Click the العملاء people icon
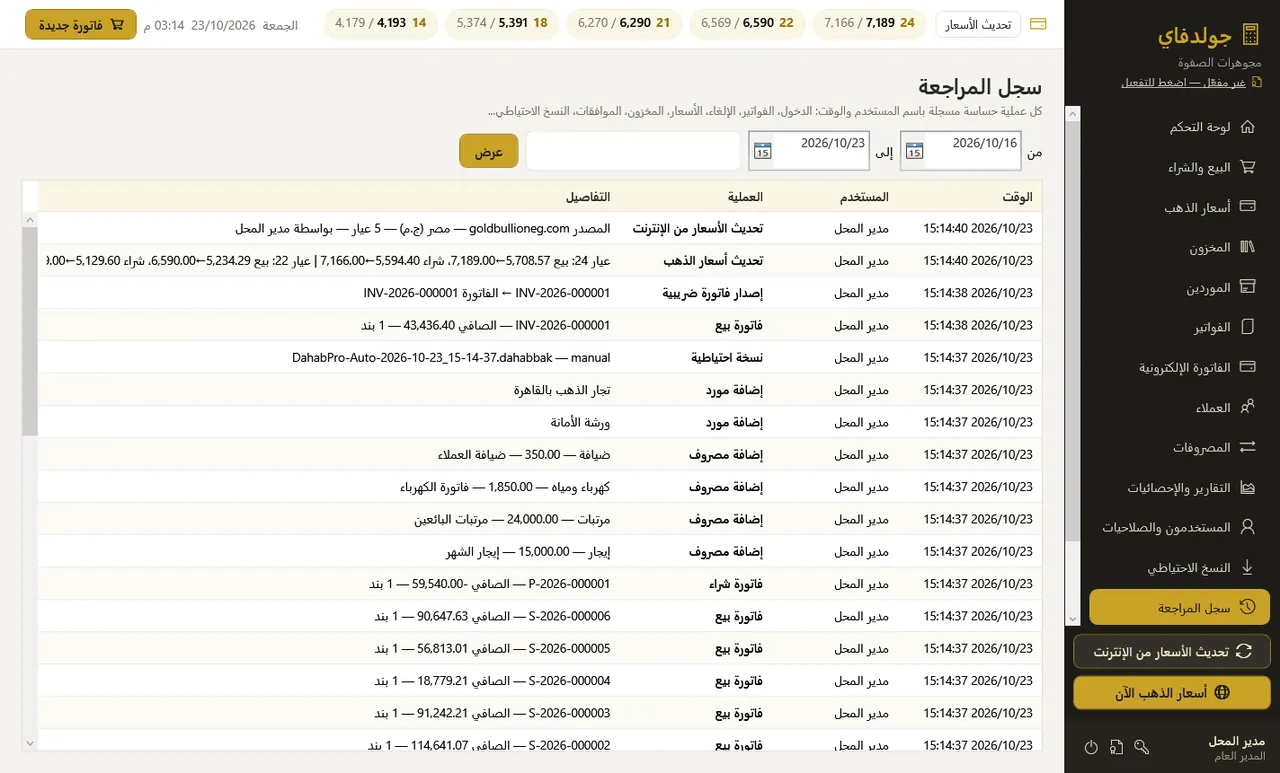The height and width of the screenshot is (773, 1280). click(1247, 407)
